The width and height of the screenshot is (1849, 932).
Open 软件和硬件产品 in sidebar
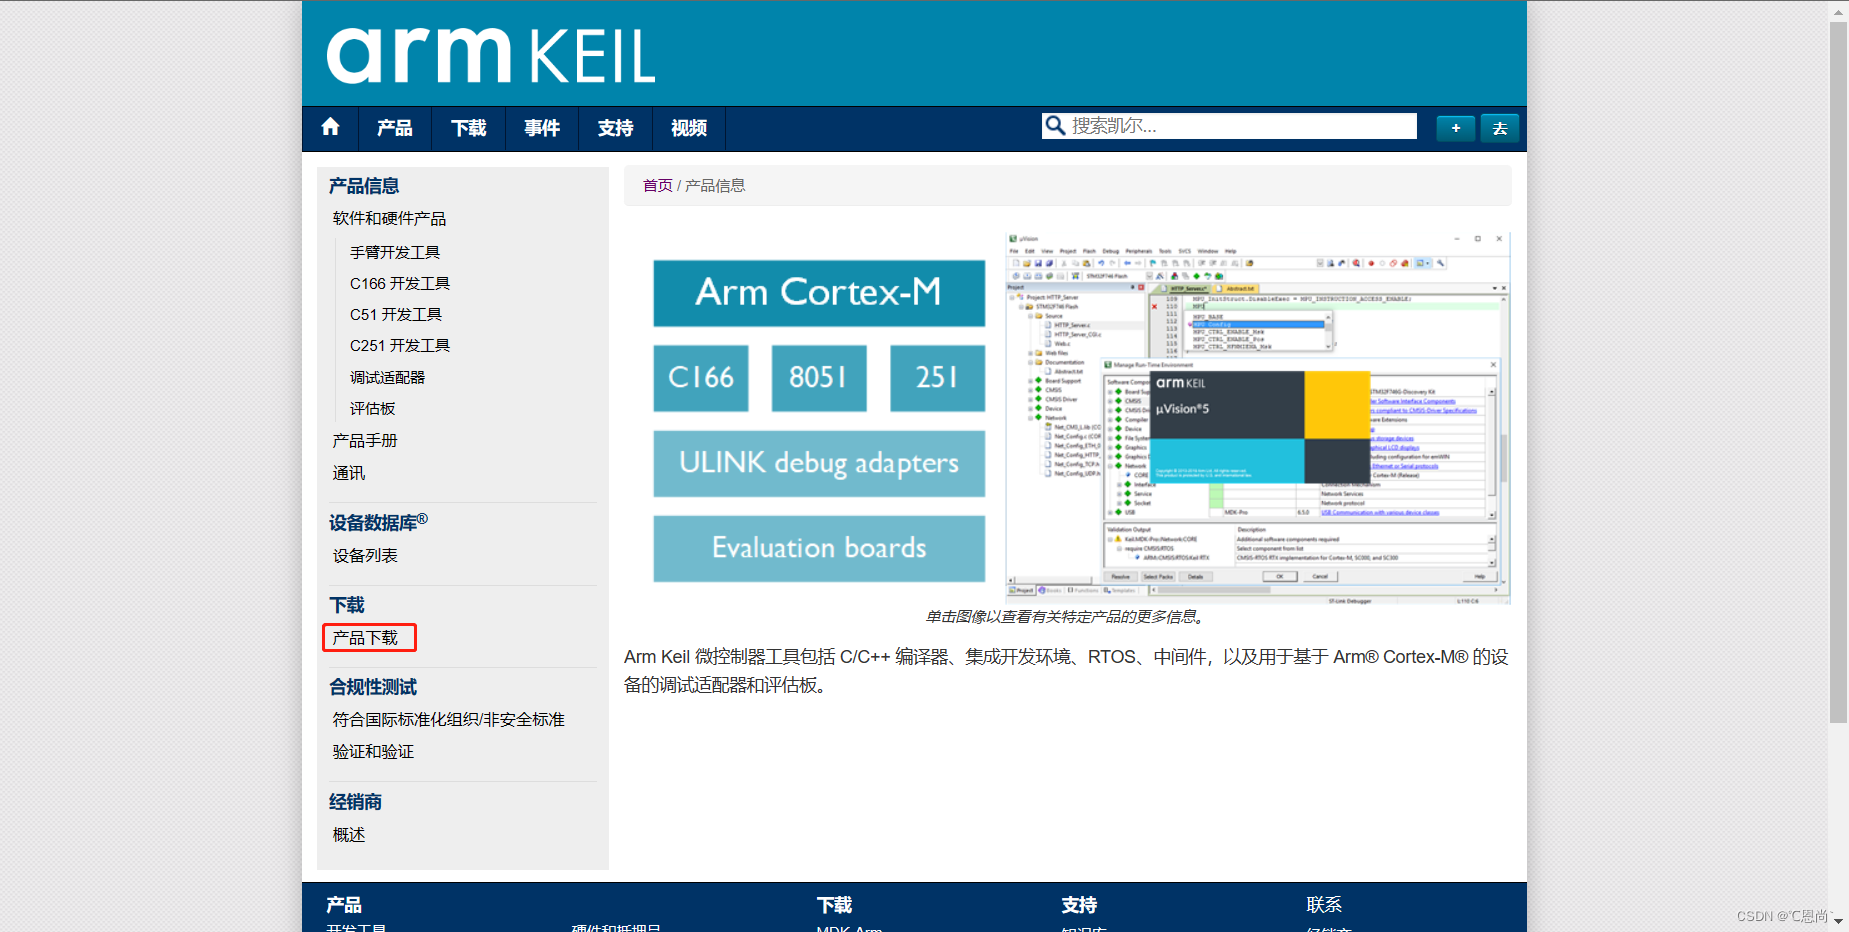(389, 219)
